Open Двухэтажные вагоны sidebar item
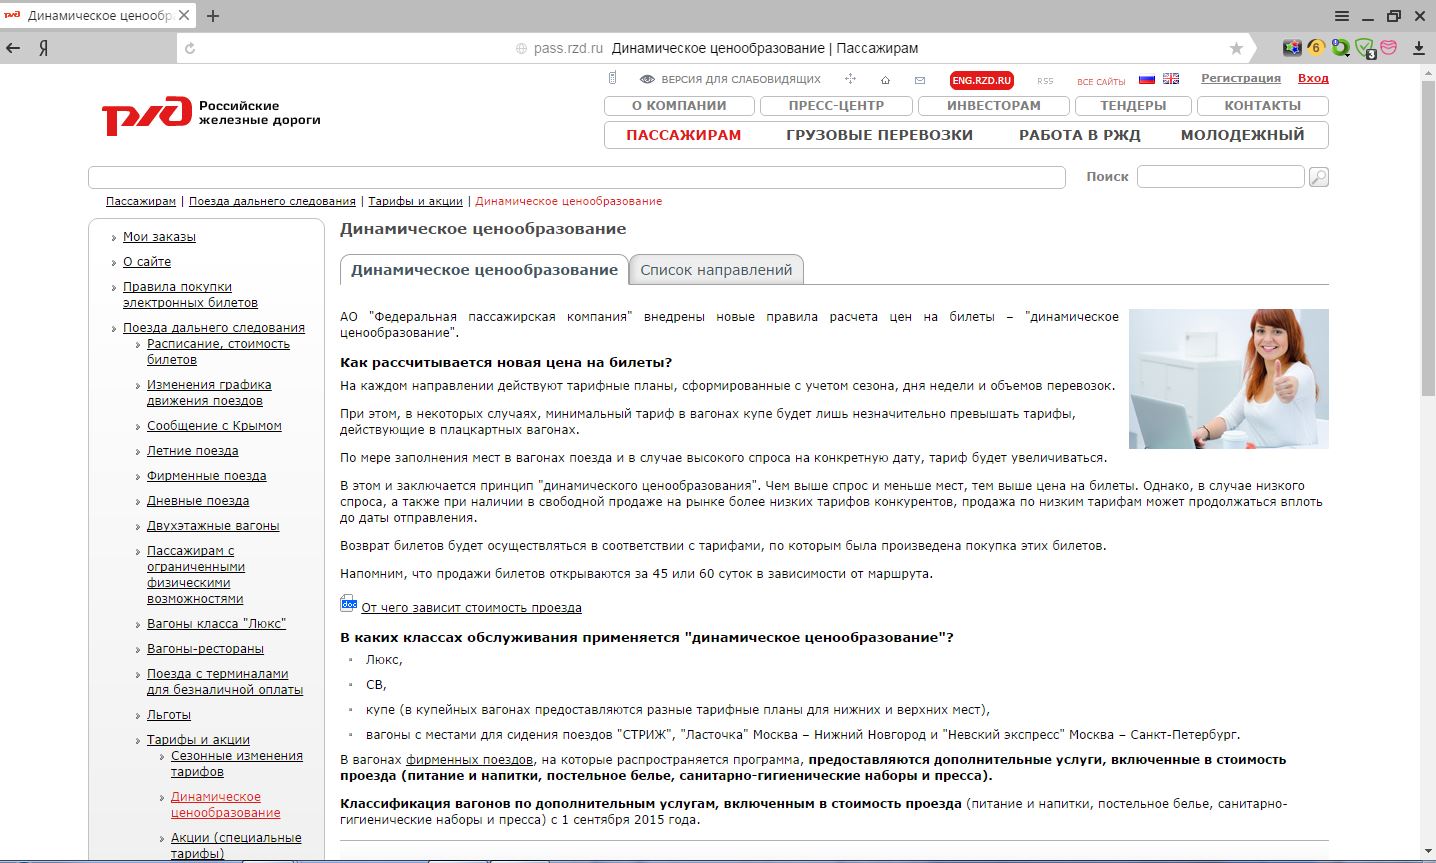 click(x=213, y=526)
